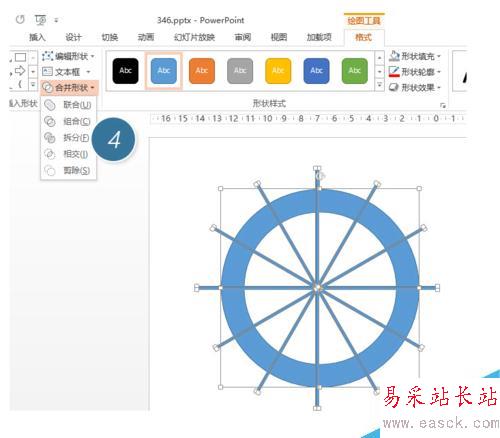Open the customize quick access toolbar dropdown
The image size is (500, 438).
(x=56, y=21)
